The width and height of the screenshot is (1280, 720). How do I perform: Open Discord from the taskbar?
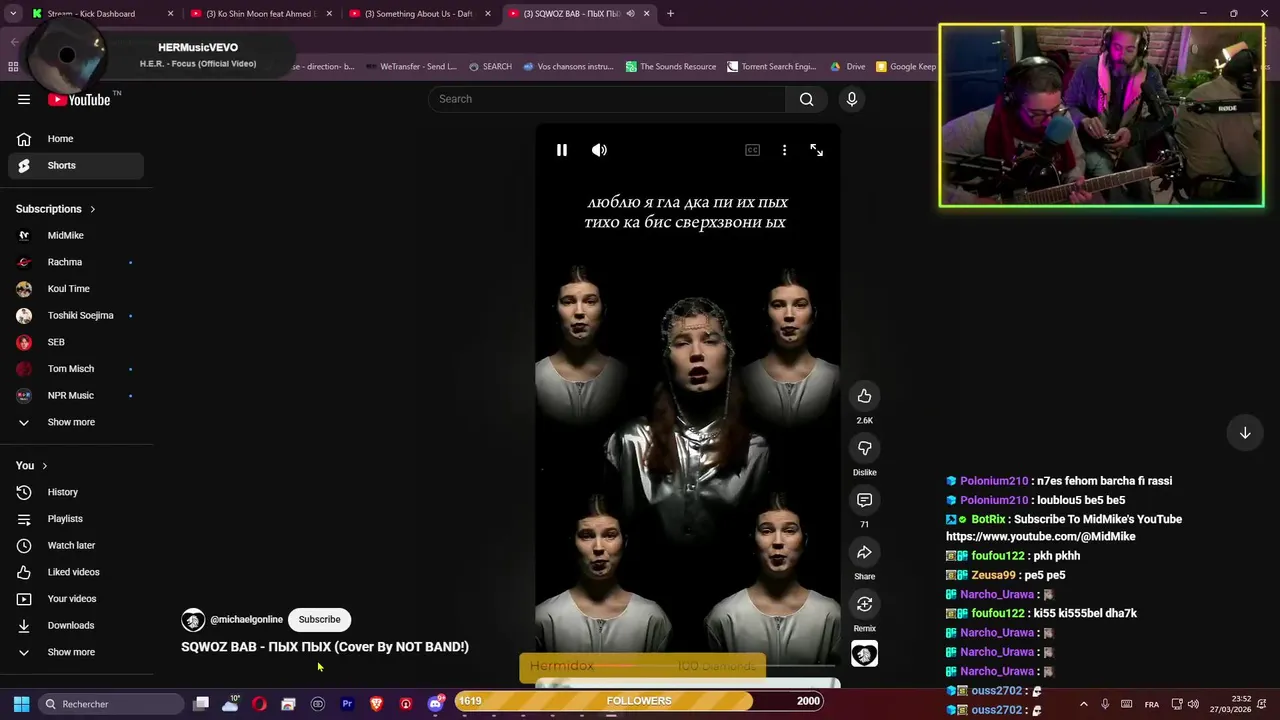click(435, 704)
